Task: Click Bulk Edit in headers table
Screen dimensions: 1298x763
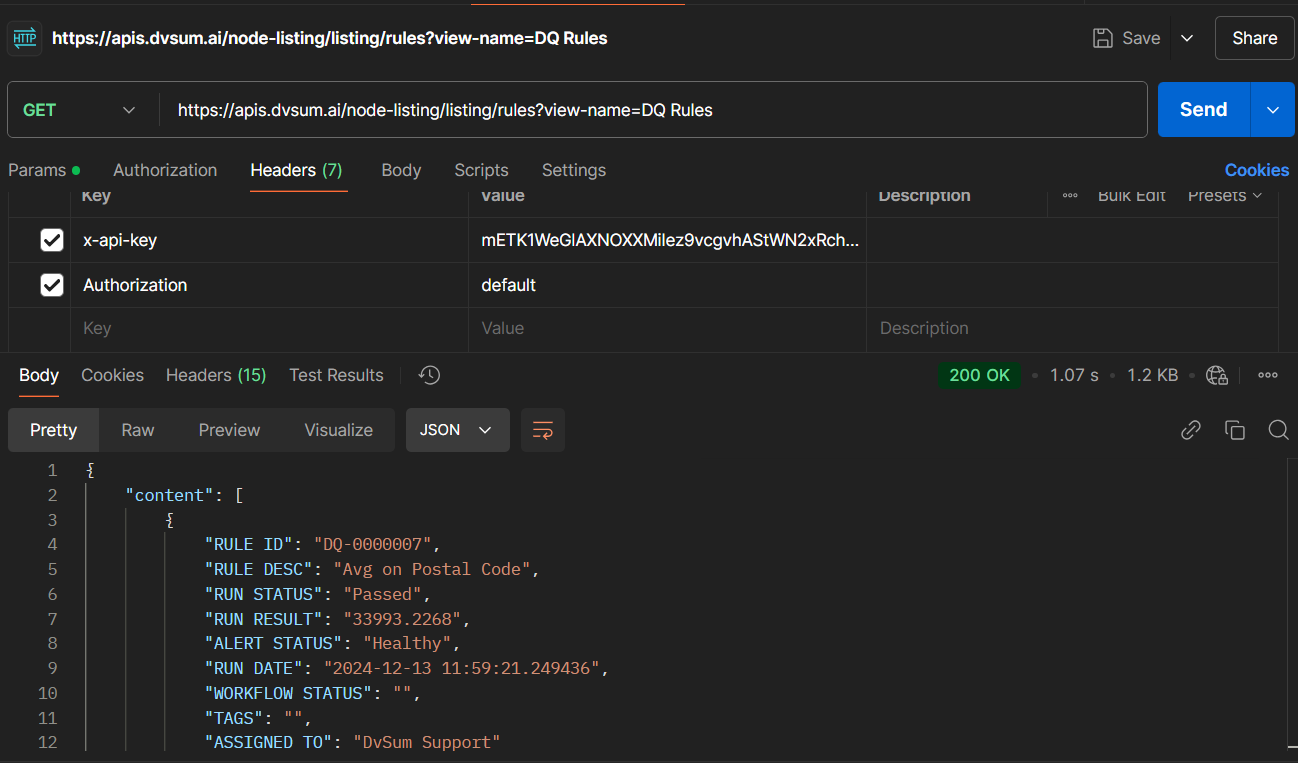Action: pos(1132,196)
